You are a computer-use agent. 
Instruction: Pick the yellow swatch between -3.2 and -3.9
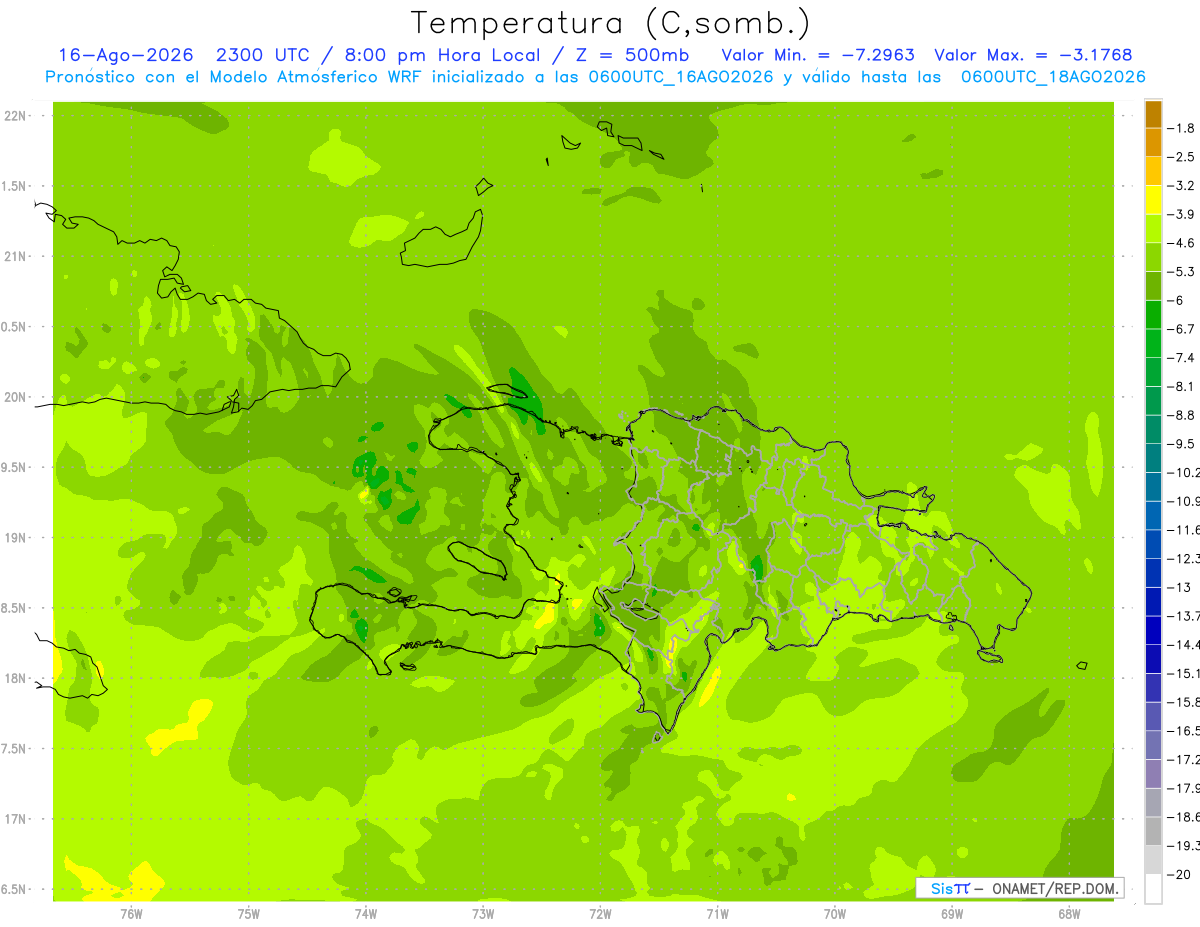[x=1153, y=200]
